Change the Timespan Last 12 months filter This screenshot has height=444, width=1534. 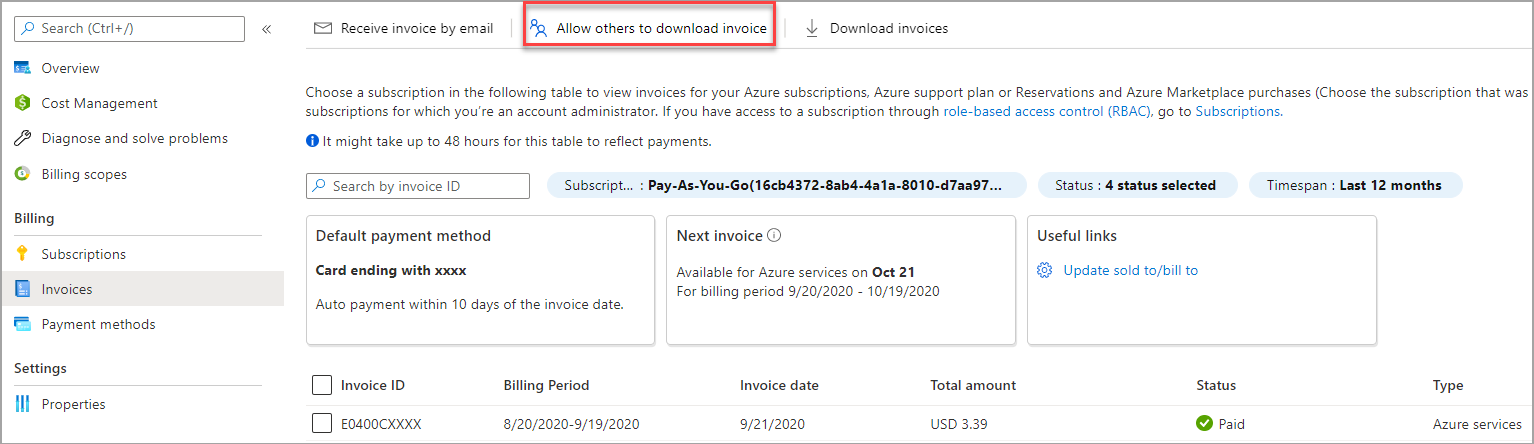(x=1355, y=185)
